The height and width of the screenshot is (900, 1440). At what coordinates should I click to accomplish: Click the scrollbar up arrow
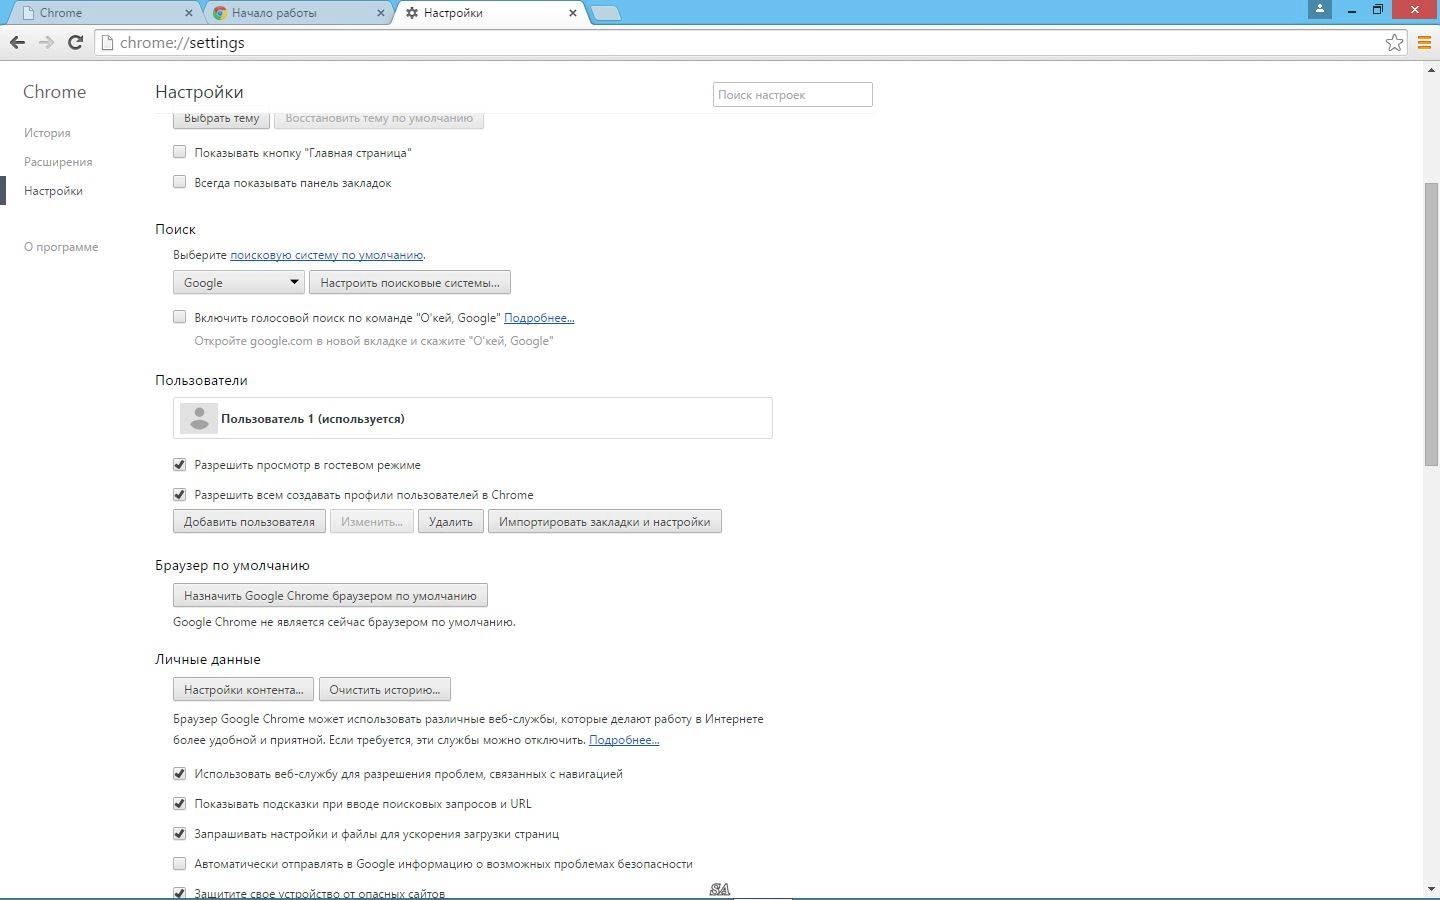coord(1431,71)
